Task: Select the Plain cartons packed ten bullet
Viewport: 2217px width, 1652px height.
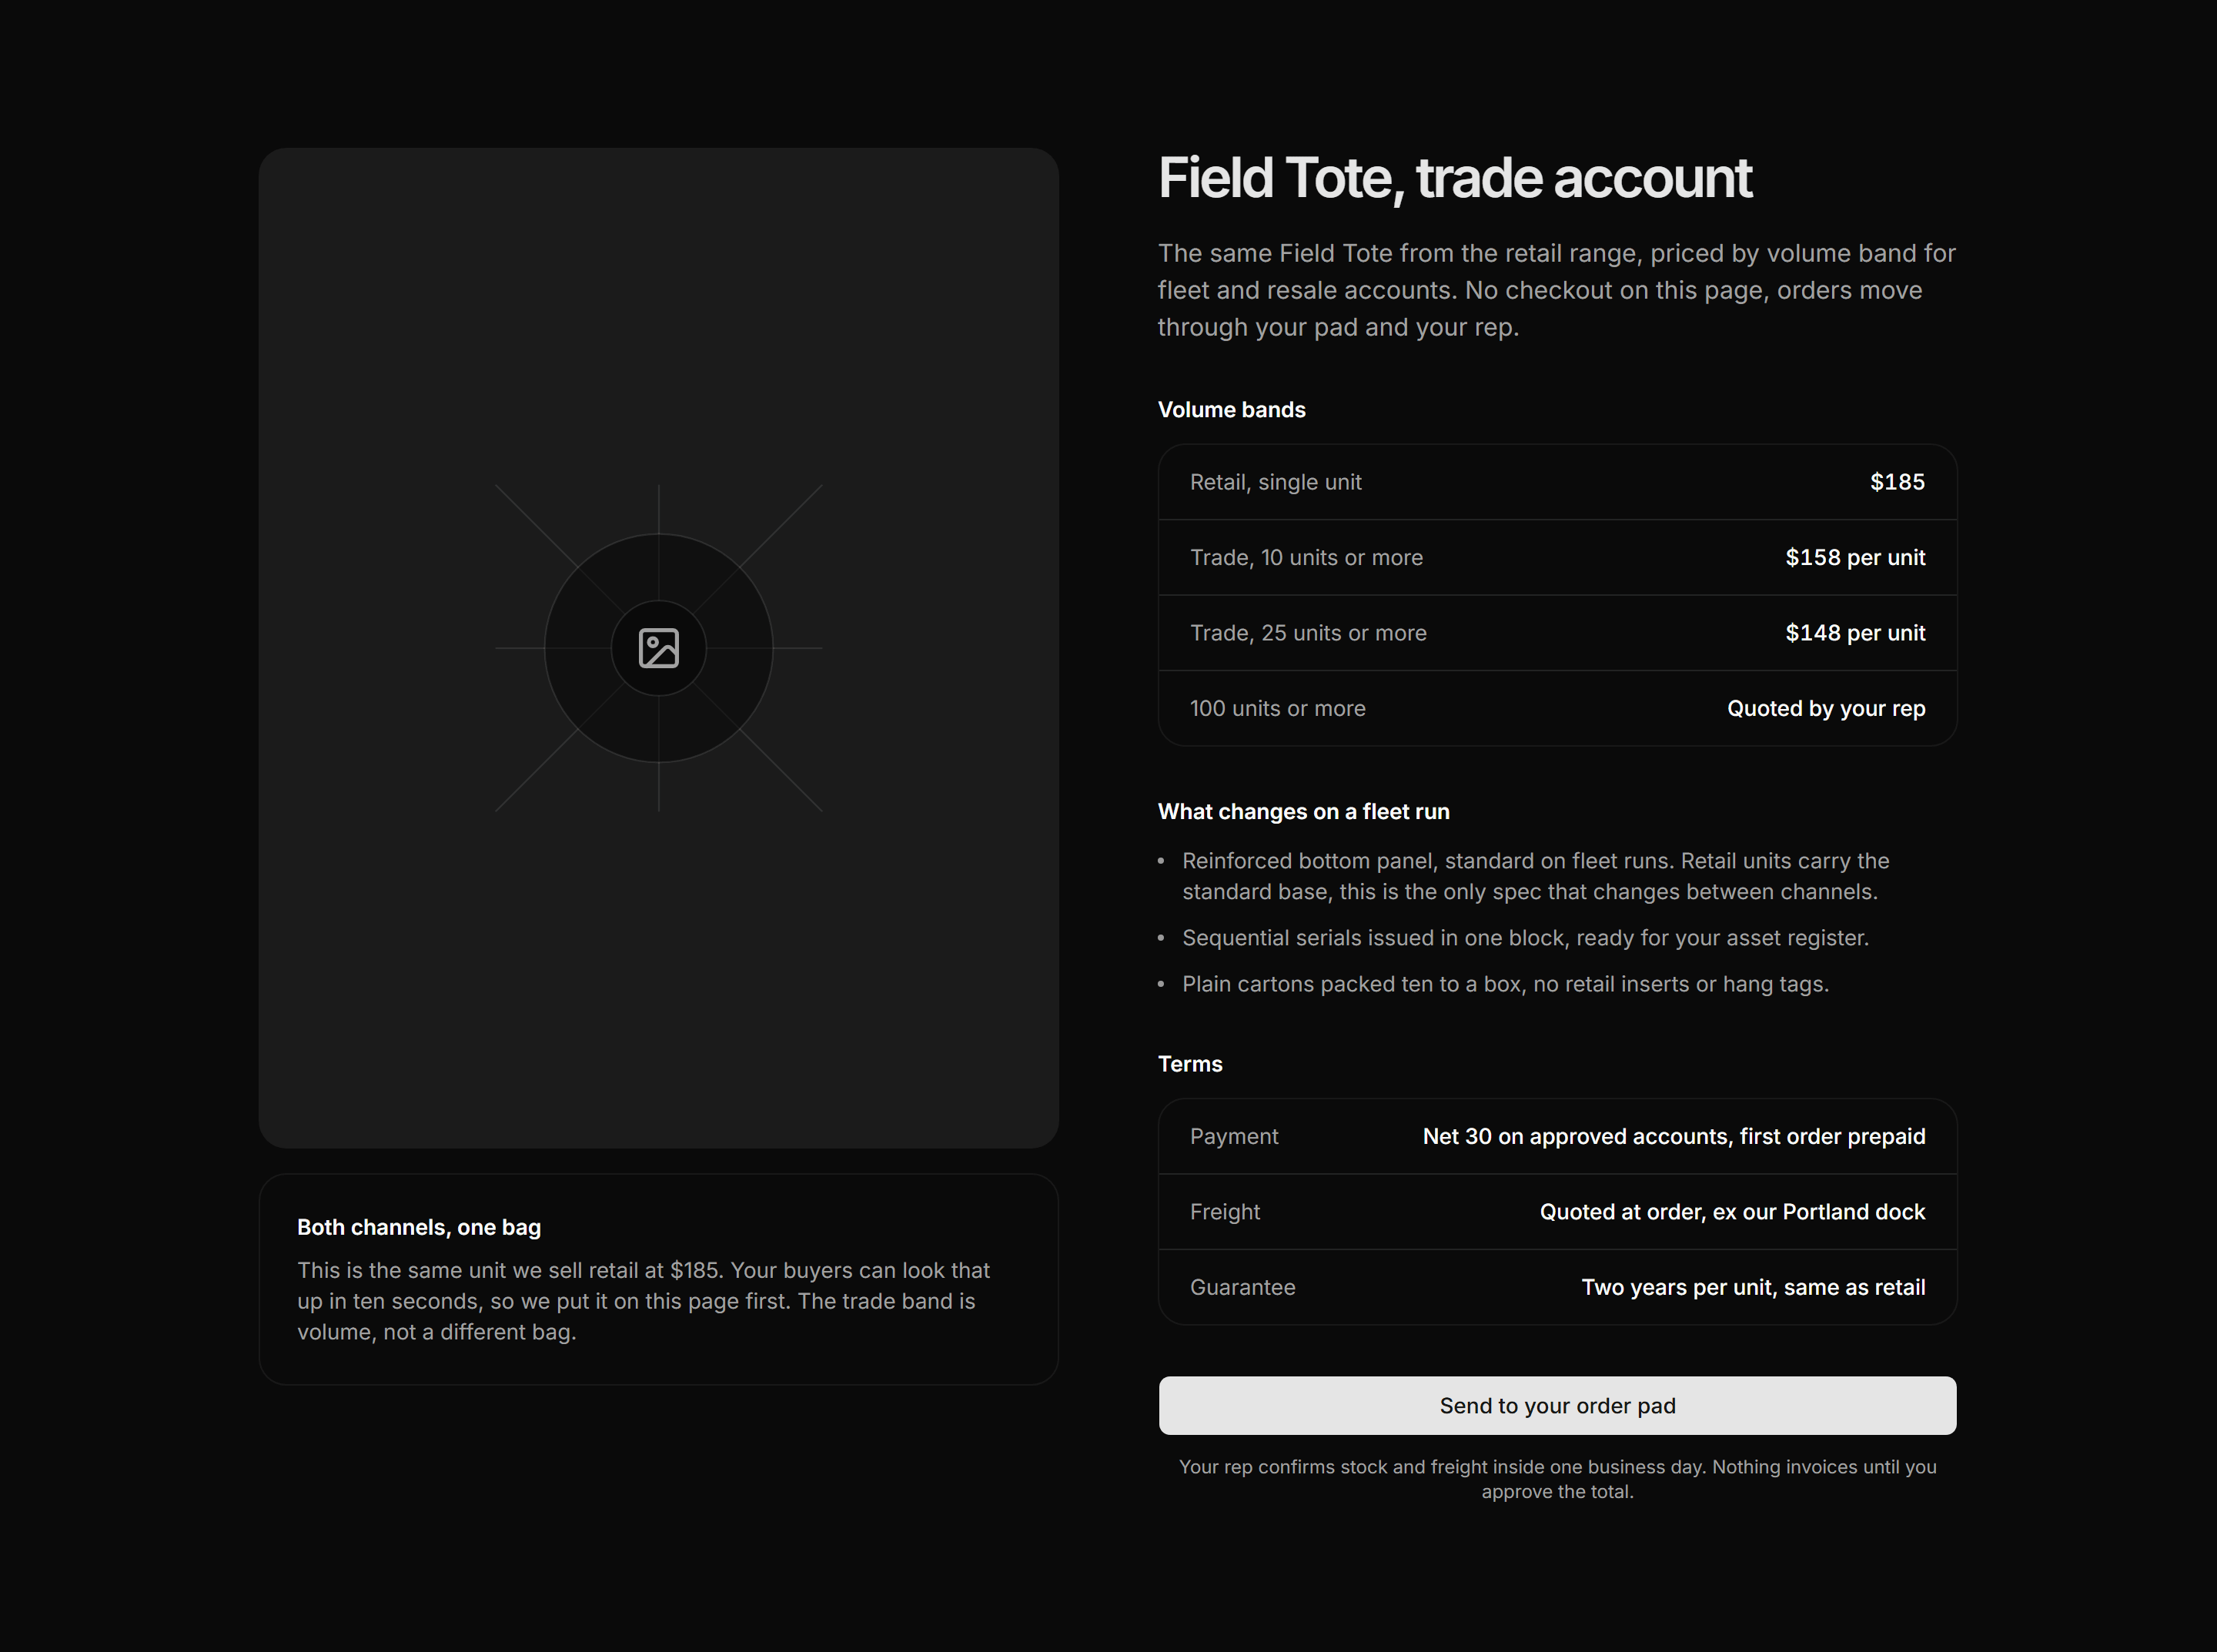Action: pyautogui.click(x=1505, y=984)
